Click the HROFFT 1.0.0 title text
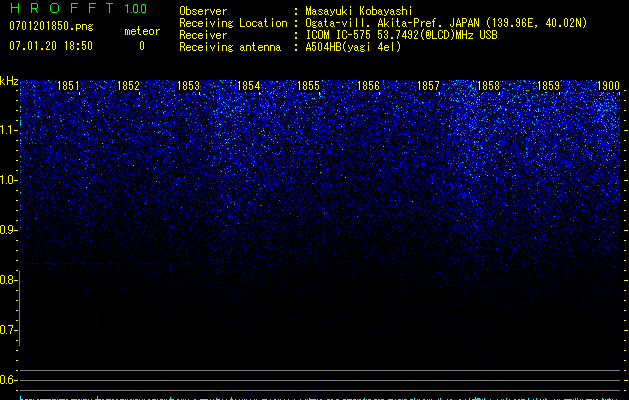 pyautogui.click(x=79, y=8)
